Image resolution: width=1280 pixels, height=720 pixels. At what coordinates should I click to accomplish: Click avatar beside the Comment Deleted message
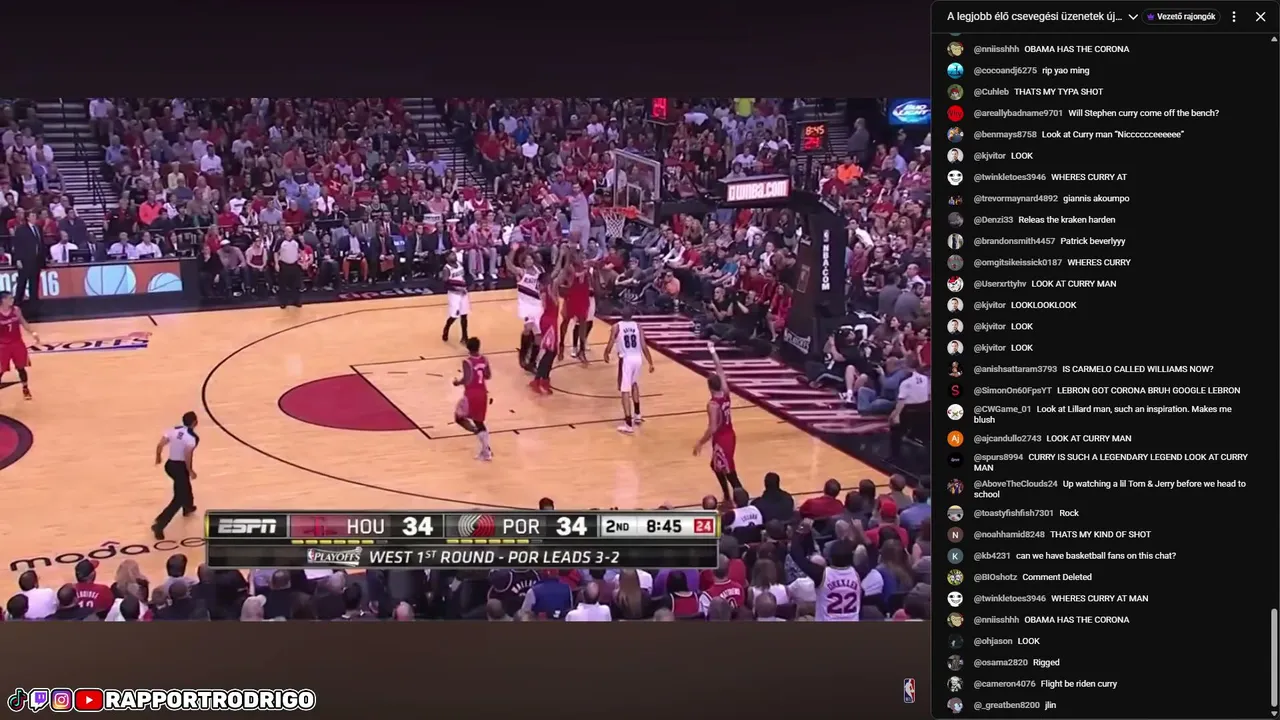(955, 578)
